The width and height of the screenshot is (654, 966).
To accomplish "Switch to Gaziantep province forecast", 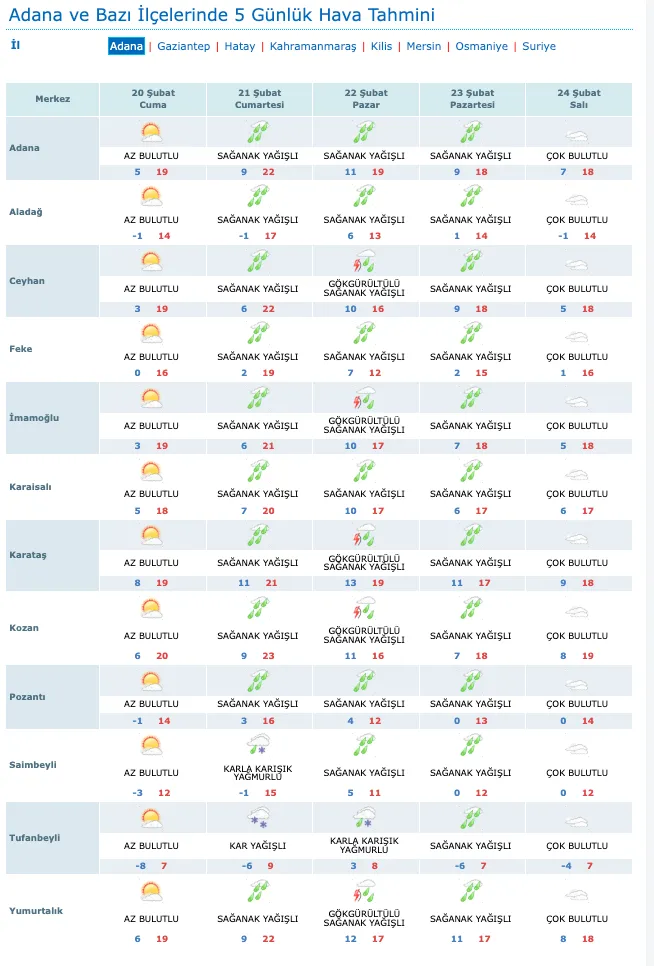I will (x=183, y=46).
